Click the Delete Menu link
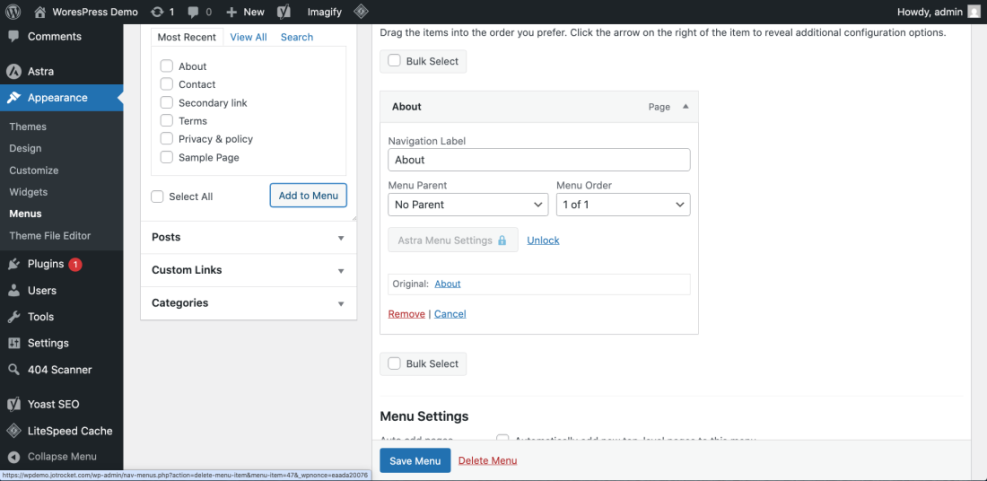Screen dimensions: 987x481 (488, 460)
